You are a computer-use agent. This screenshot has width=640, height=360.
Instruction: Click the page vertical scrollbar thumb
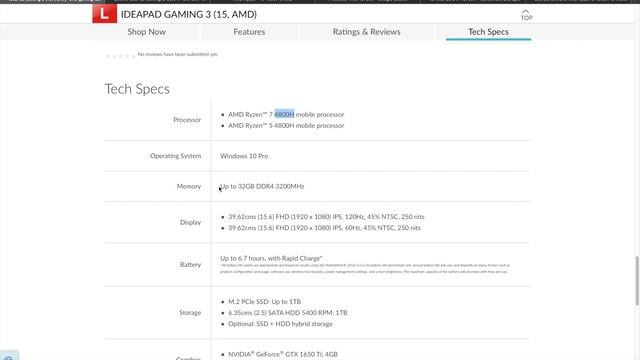[x=637, y=281]
